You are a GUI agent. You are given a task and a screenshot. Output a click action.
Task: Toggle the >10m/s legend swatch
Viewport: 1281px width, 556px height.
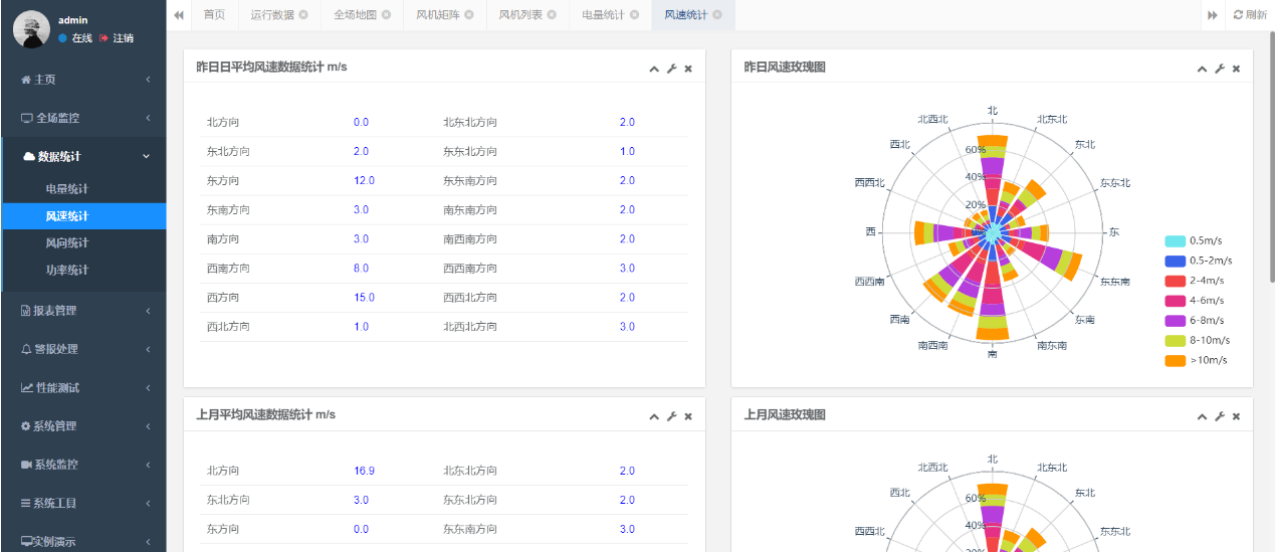(1175, 361)
